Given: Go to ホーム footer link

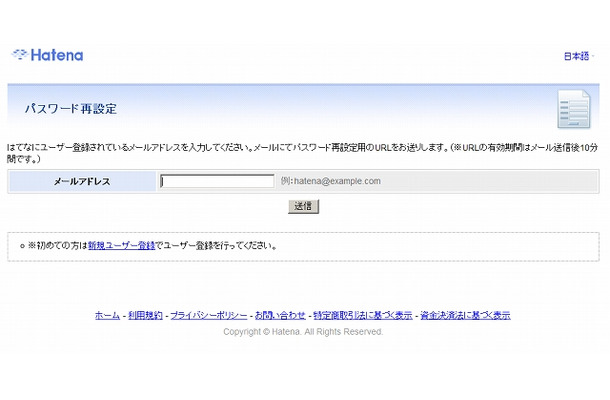Looking at the screenshot, I should point(107,315).
